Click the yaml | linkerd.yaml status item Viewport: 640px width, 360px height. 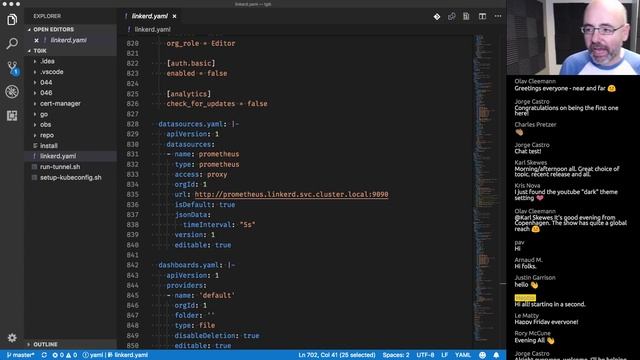115,355
